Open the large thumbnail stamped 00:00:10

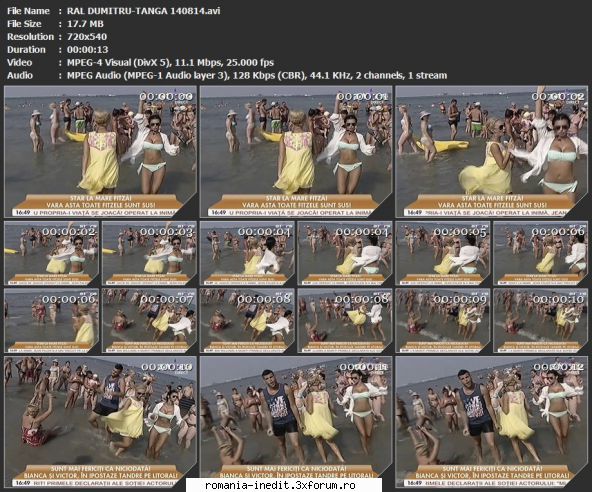click(100, 422)
